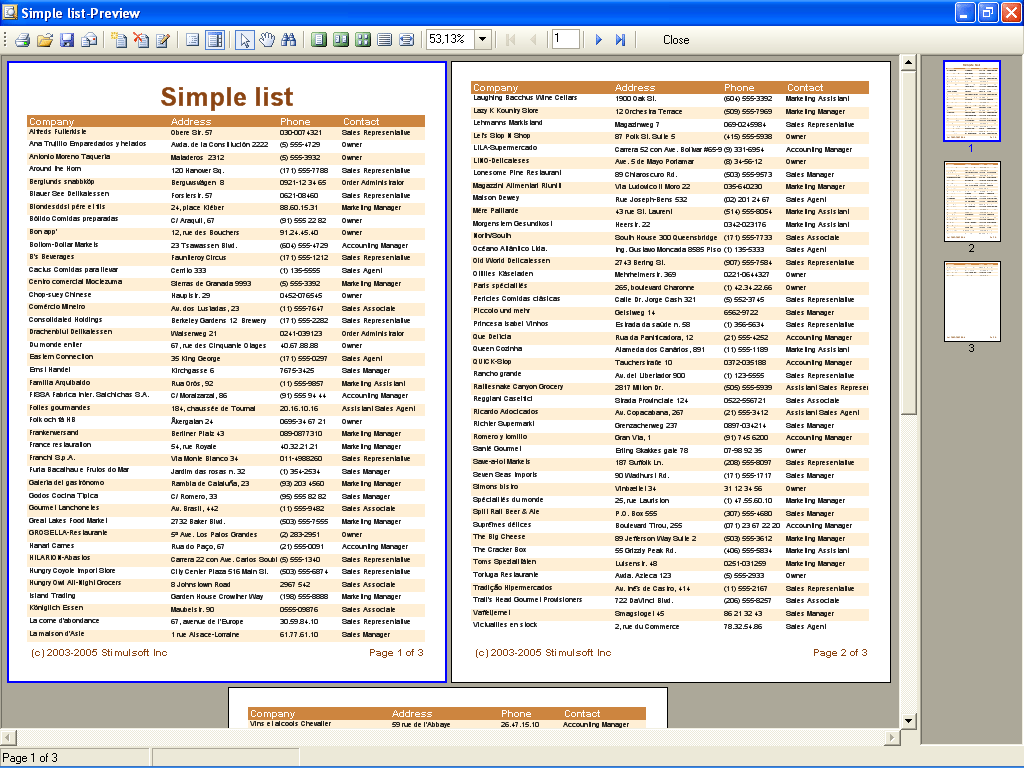The width and height of the screenshot is (1024, 768).
Task: Save the report using floppy disk icon
Action: [x=67, y=40]
